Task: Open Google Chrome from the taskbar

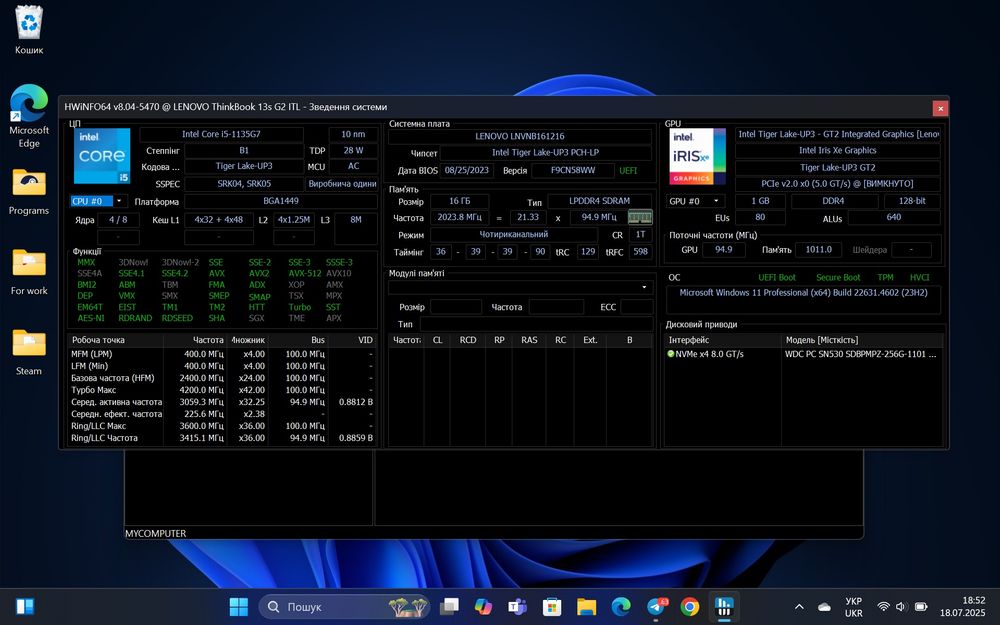Action: [689, 606]
